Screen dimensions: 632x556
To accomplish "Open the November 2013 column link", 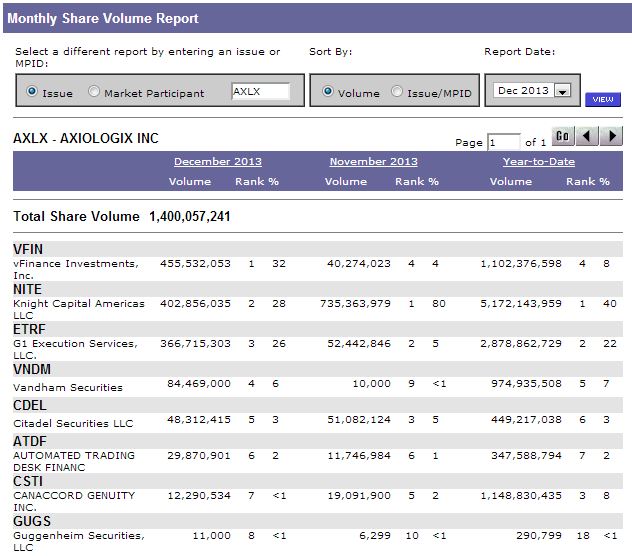I will pyautogui.click(x=372, y=162).
